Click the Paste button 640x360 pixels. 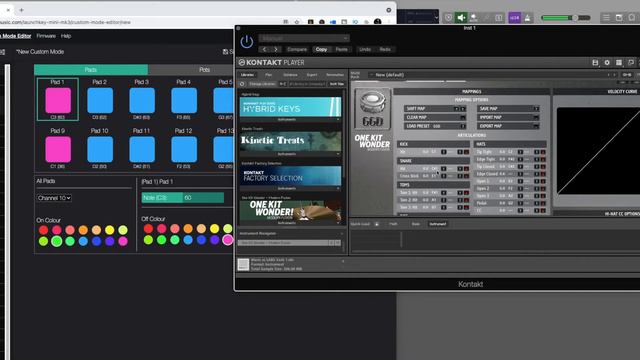(x=342, y=49)
